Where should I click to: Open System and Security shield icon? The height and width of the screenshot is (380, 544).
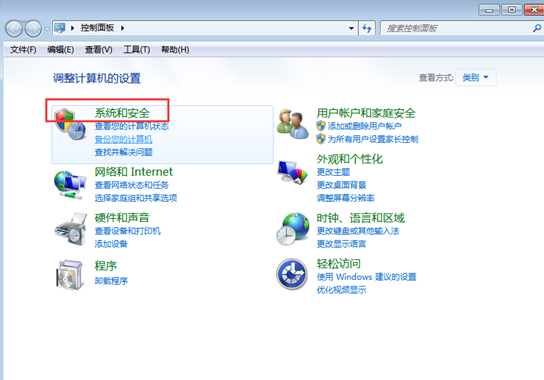click(x=71, y=124)
